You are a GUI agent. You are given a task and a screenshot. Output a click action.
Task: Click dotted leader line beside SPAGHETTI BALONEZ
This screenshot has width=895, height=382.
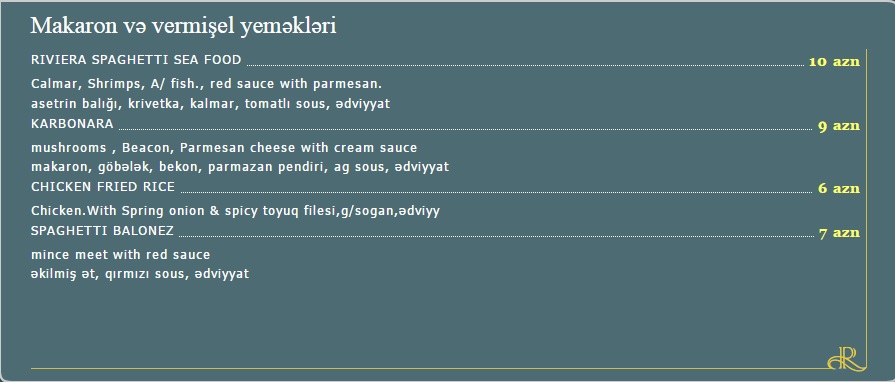click(496, 236)
